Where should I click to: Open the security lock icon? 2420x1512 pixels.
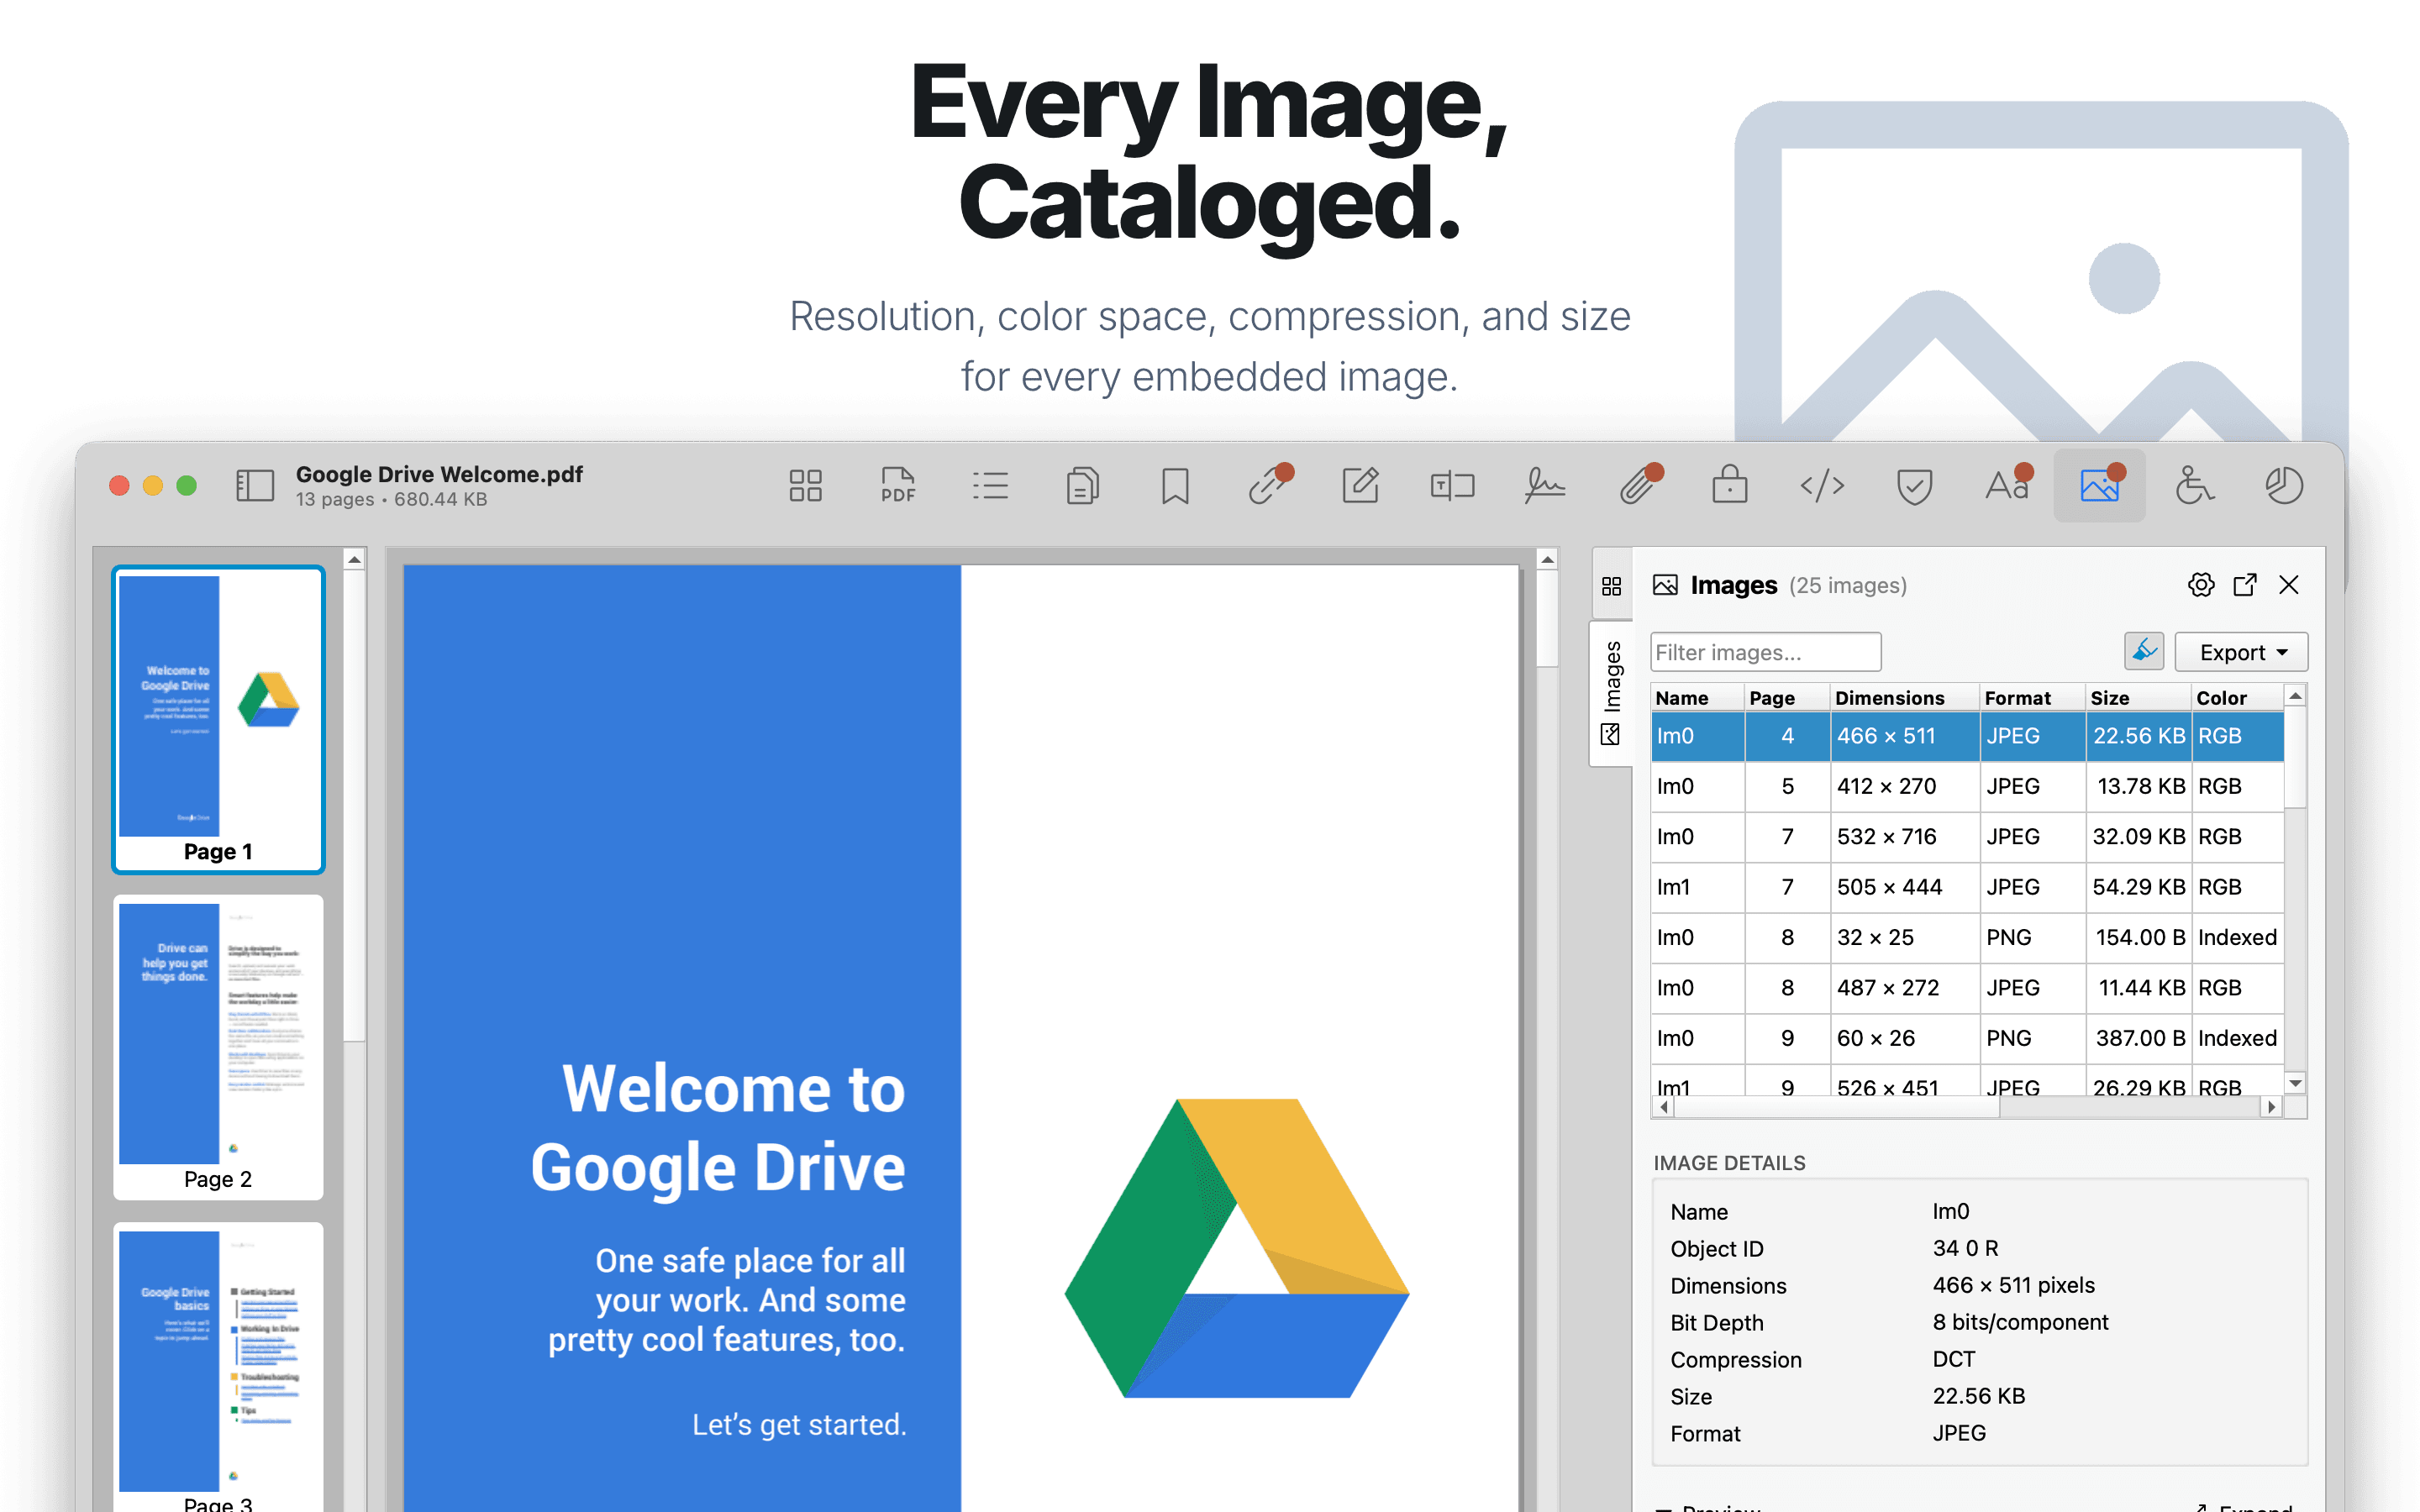coord(1730,486)
